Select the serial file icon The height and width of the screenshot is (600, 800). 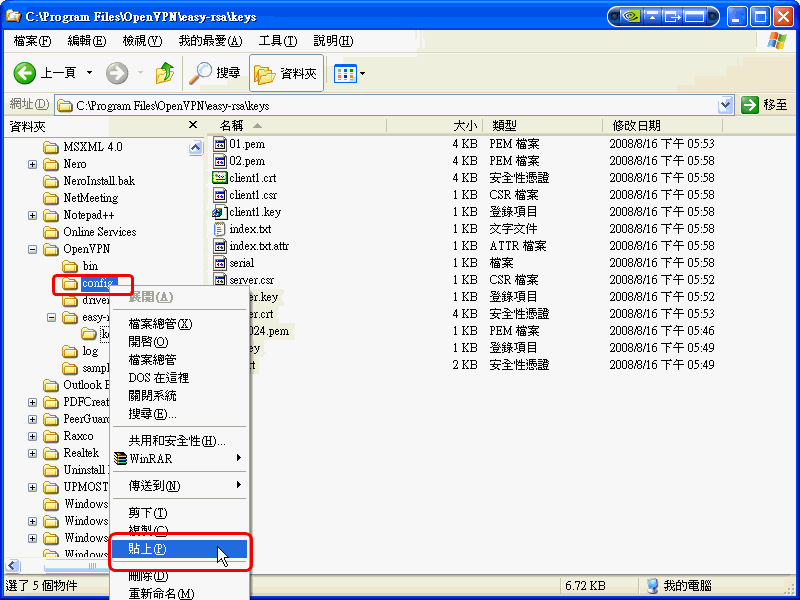(220, 263)
